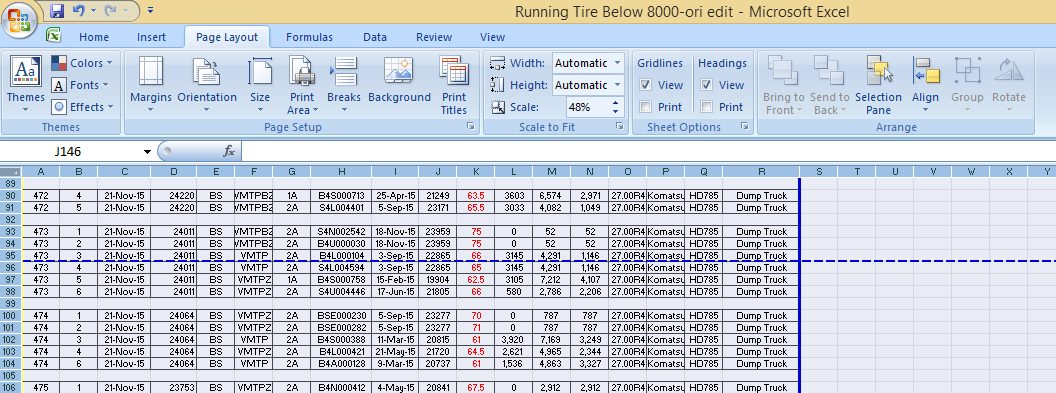
Task: Launch Page Setup dialog
Action: [x=470, y=127]
